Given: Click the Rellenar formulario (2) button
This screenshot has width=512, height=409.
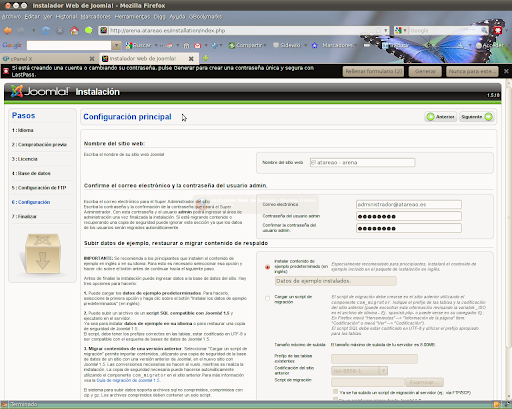Looking at the screenshot, I should [373, 71].
